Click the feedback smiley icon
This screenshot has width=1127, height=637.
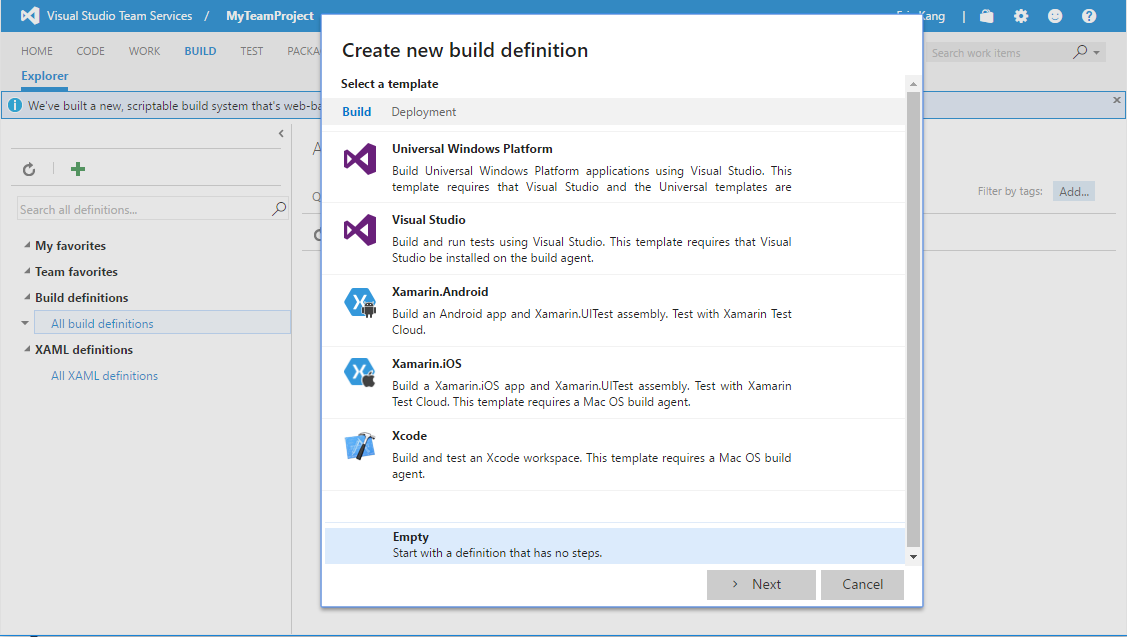click(x=1054, y=16)
